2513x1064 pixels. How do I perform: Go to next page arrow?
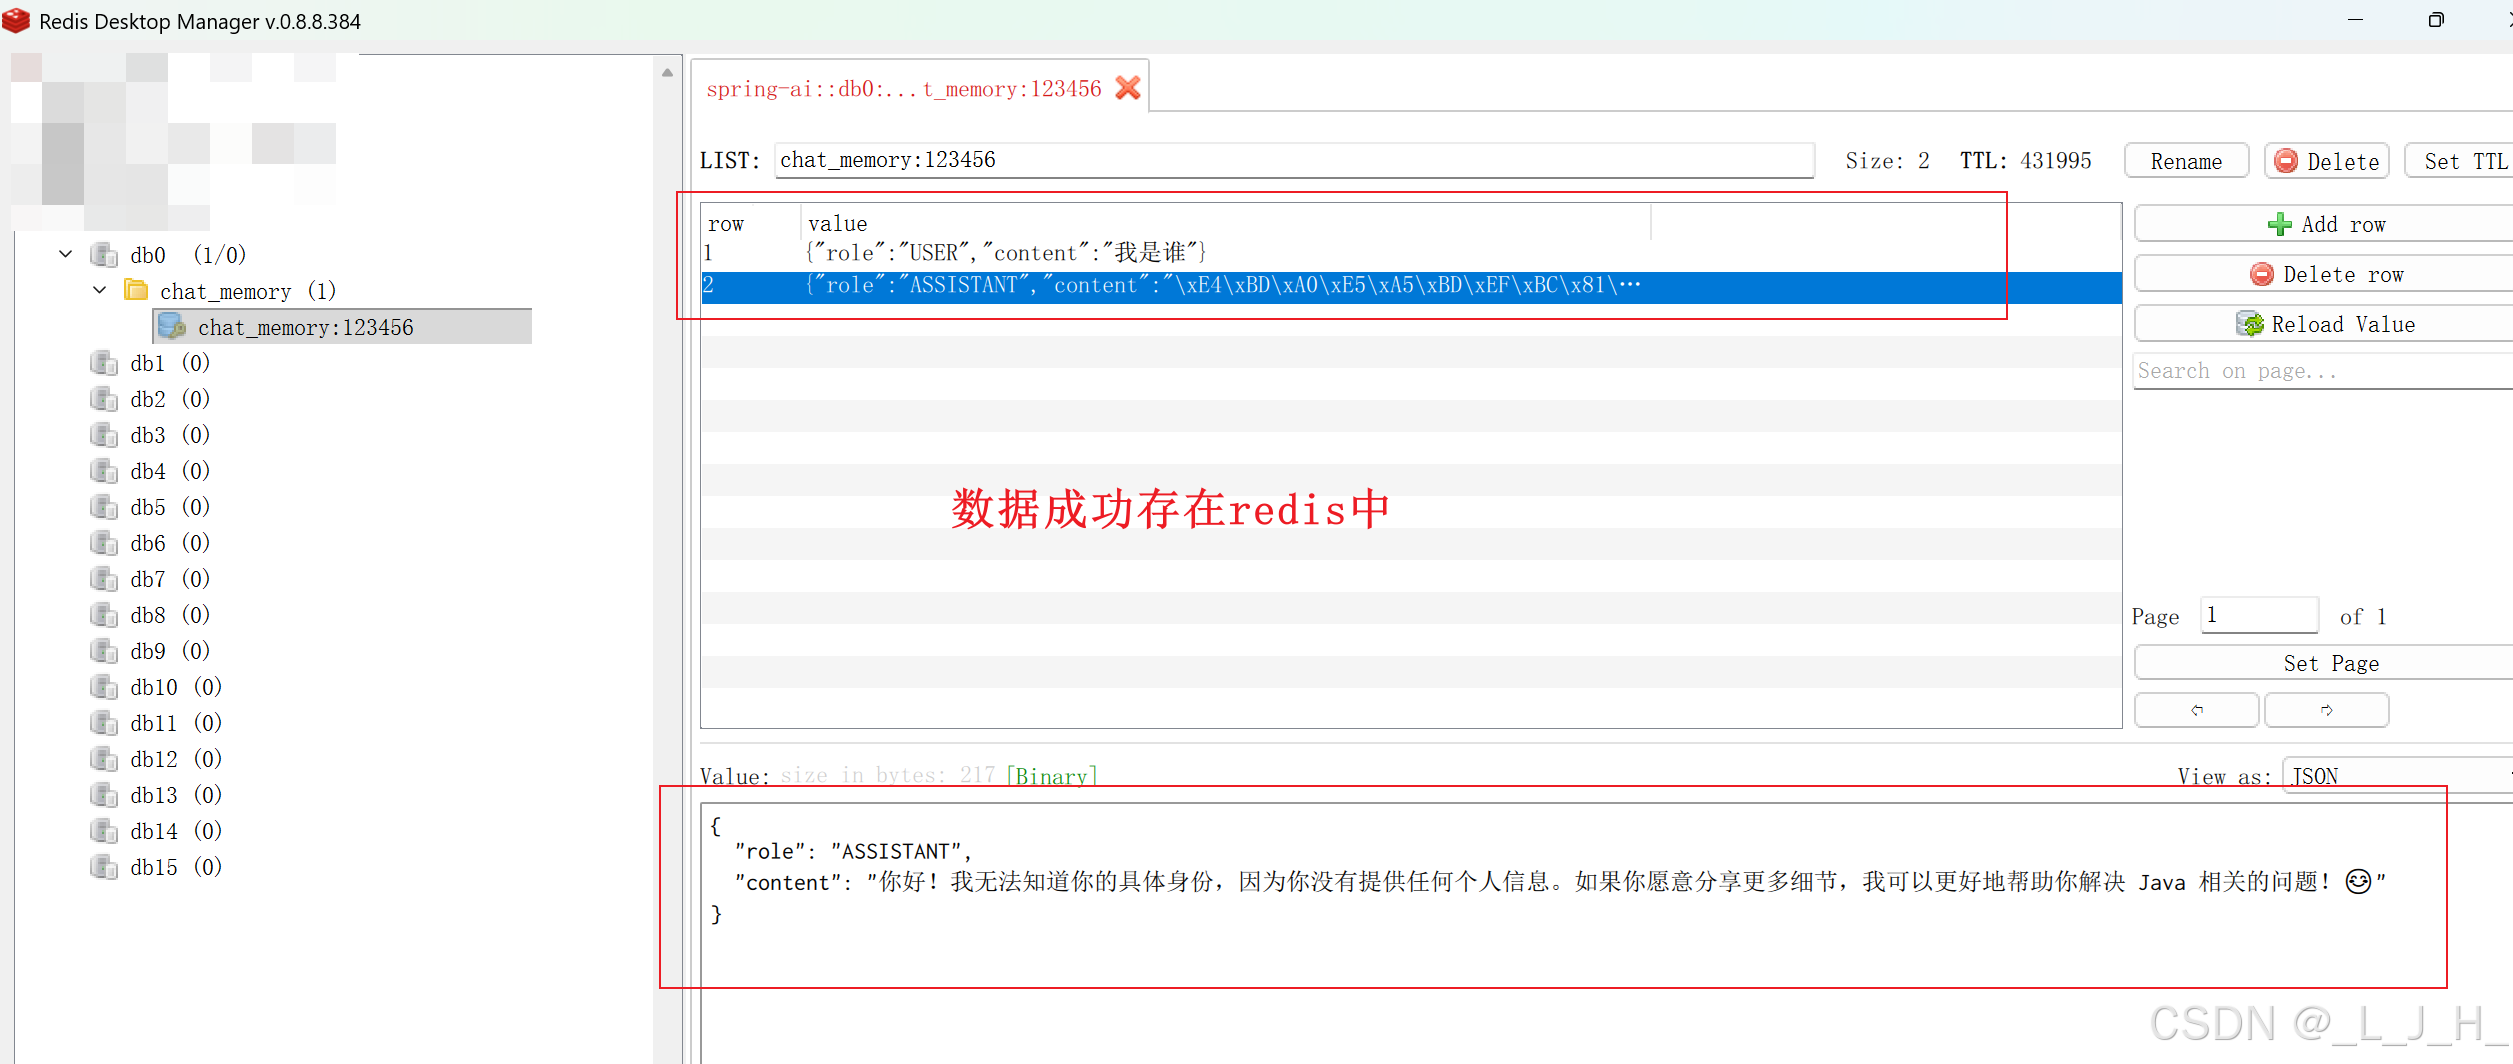click(x=2326, y=710)
